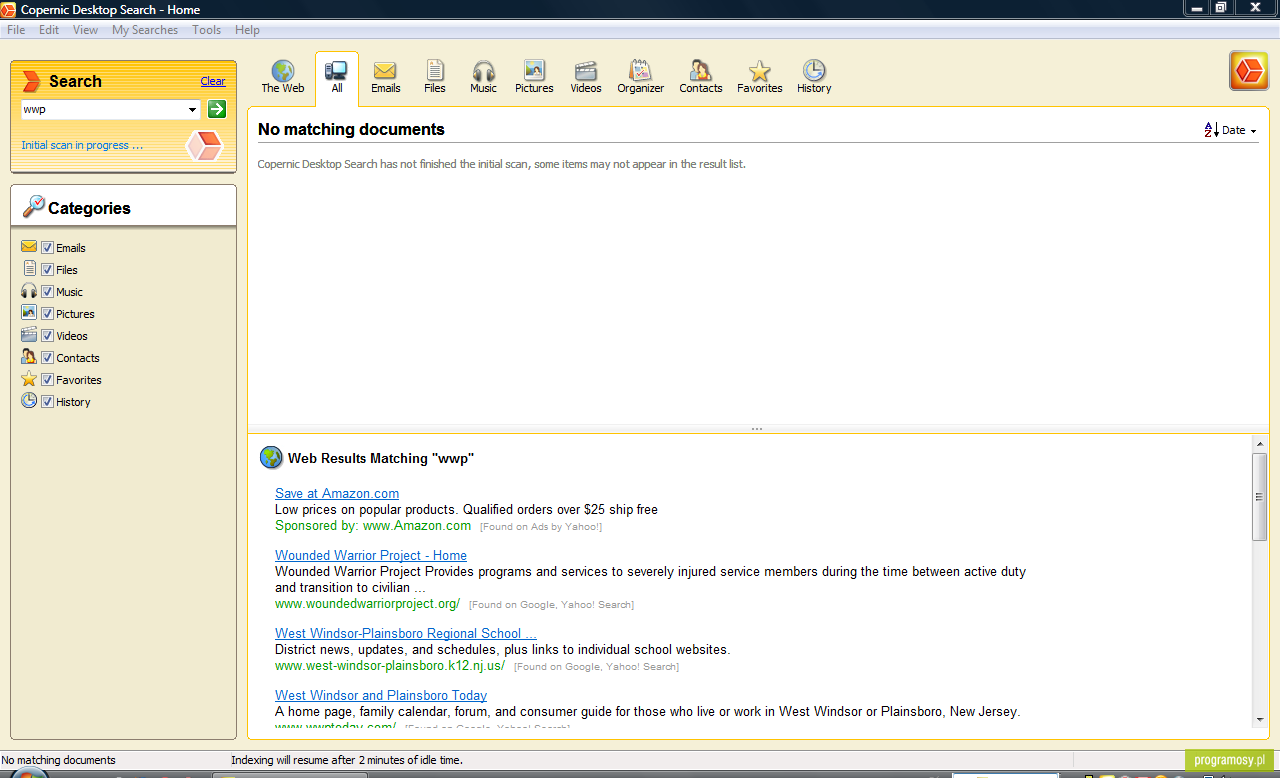The image size is (1280, 778).
Task: Open the View menu
Action: (x=85, y=30)
